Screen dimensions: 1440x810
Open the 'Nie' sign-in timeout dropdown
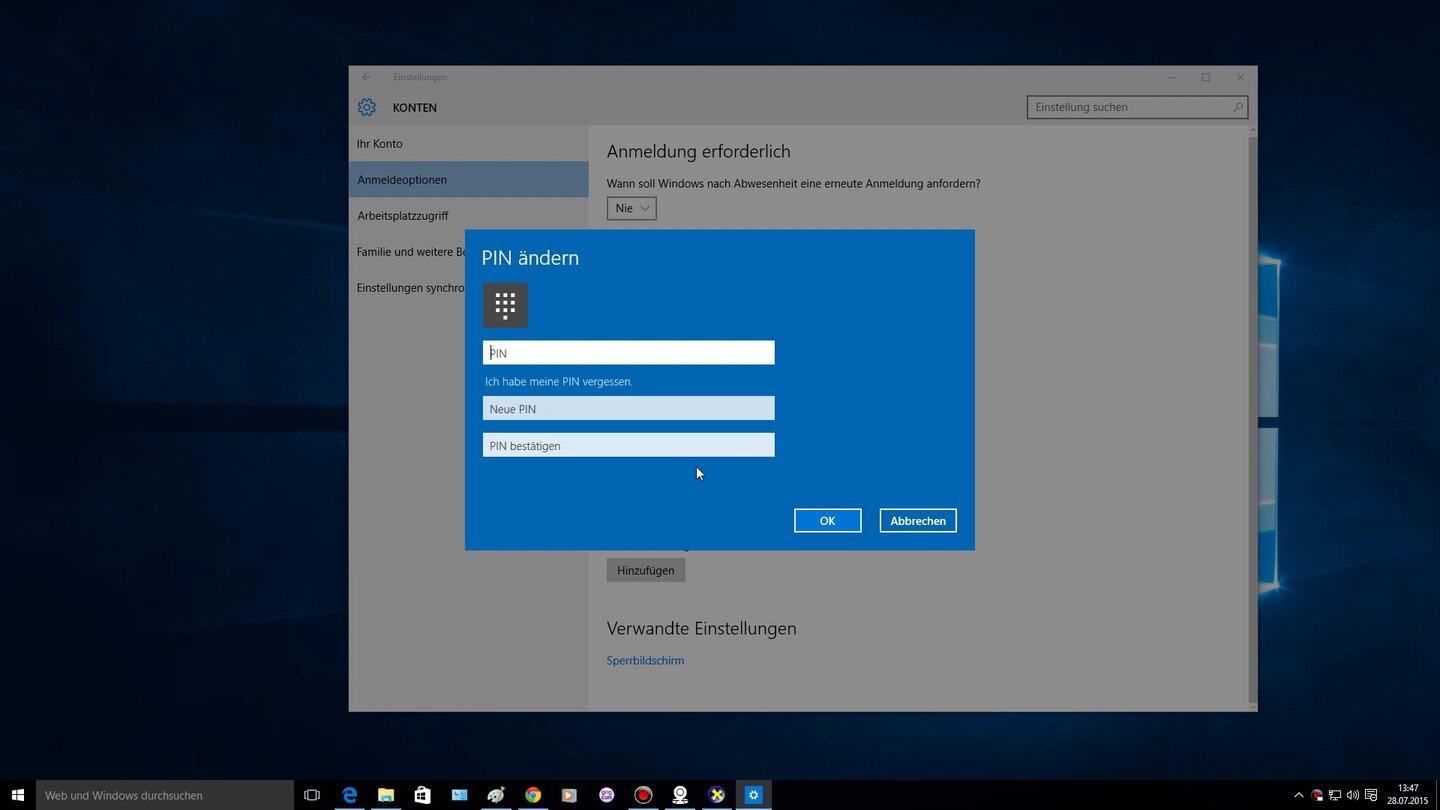[x=632, y=208]
